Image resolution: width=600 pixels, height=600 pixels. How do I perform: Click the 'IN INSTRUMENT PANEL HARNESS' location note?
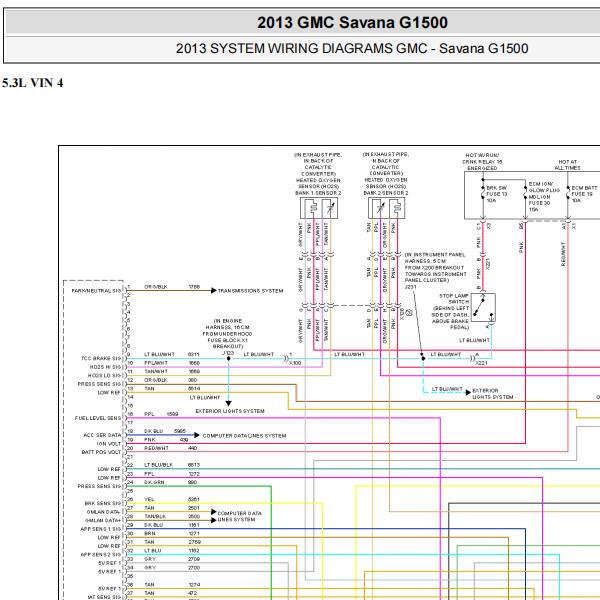[435, 267]
